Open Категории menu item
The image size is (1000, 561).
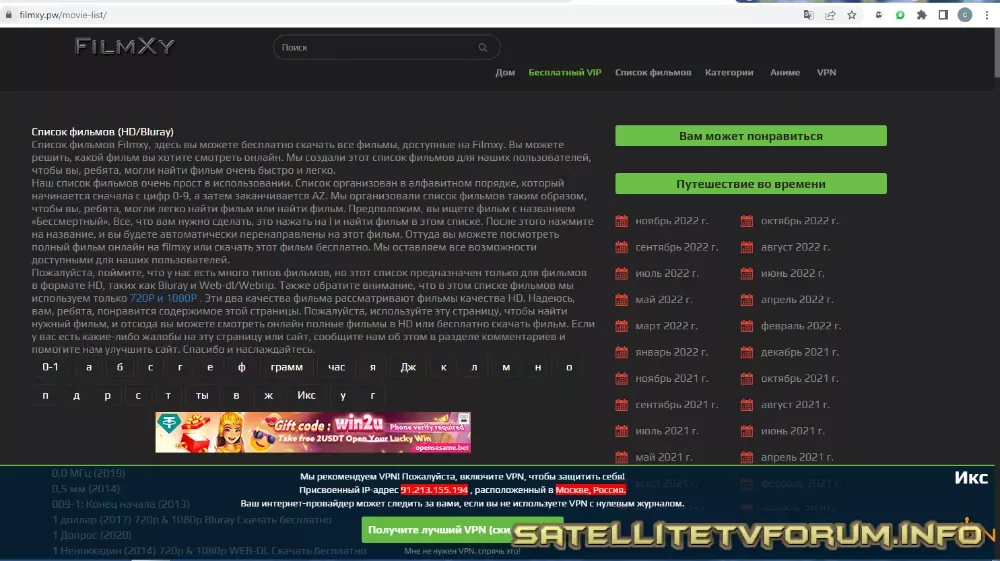click(x=729, y=72)
